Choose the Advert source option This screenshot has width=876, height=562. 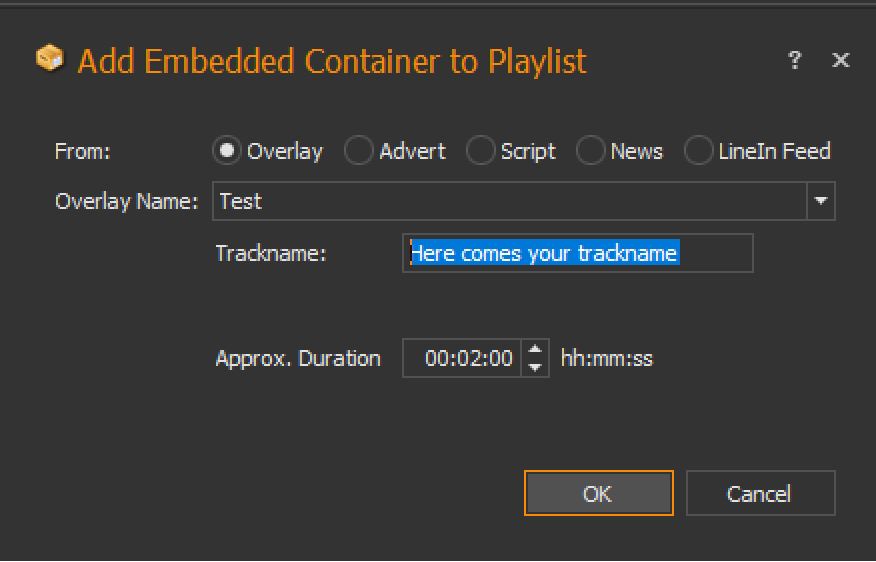359,151
